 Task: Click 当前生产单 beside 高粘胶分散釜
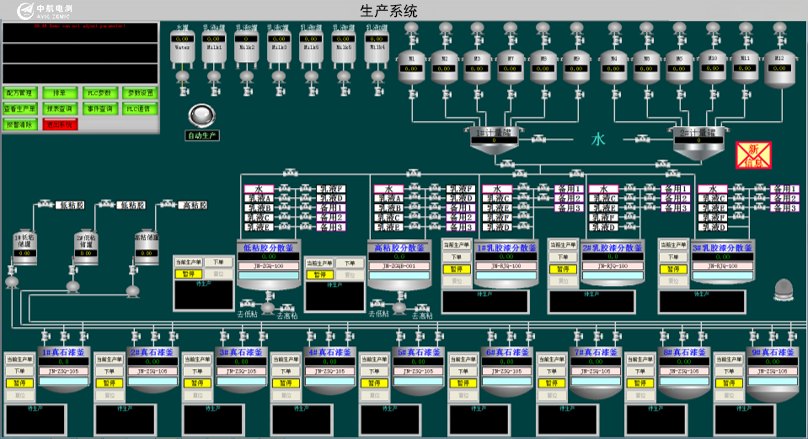[320, 263]
